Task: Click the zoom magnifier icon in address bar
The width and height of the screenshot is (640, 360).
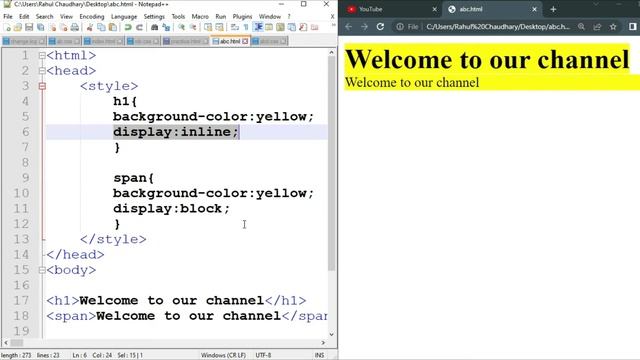Action: pos(581,27)
